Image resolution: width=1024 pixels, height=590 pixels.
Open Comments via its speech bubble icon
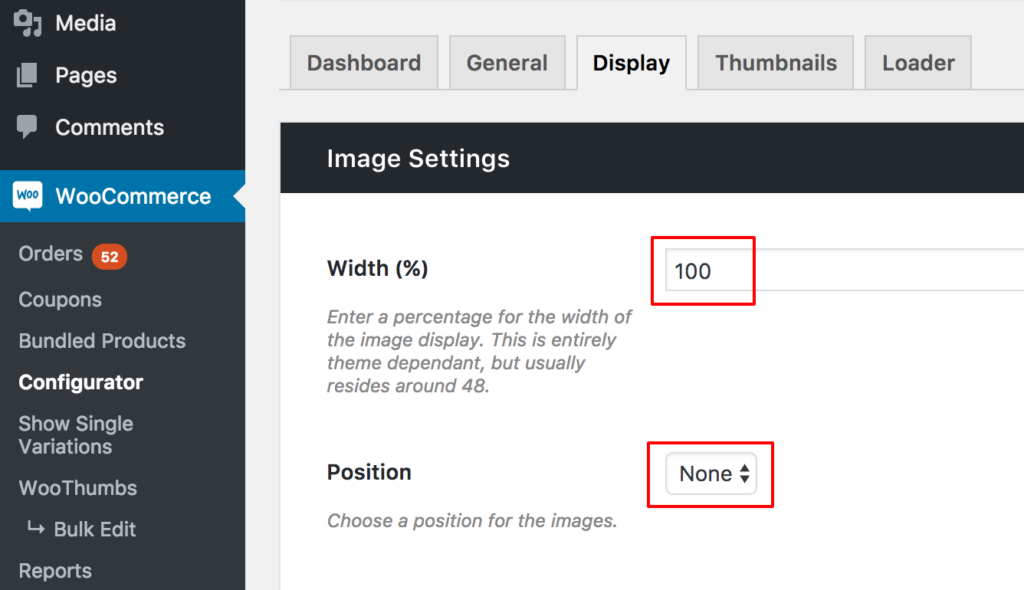[x=26, y=127]
